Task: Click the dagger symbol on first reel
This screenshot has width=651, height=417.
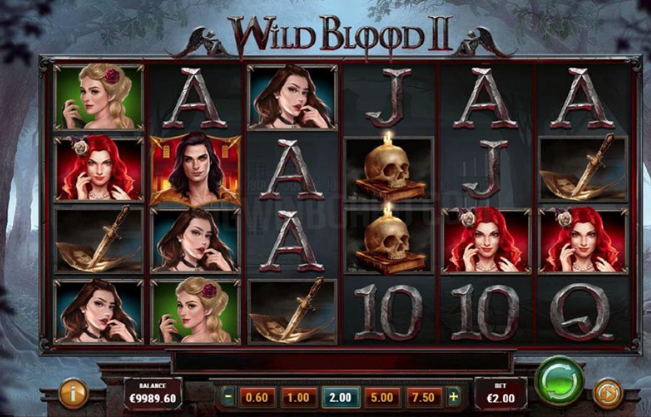Action: pos(99,240)
